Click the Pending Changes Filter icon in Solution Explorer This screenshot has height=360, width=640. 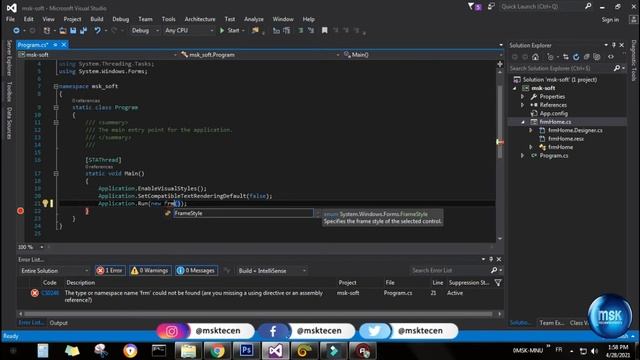(x=550, y=57)
